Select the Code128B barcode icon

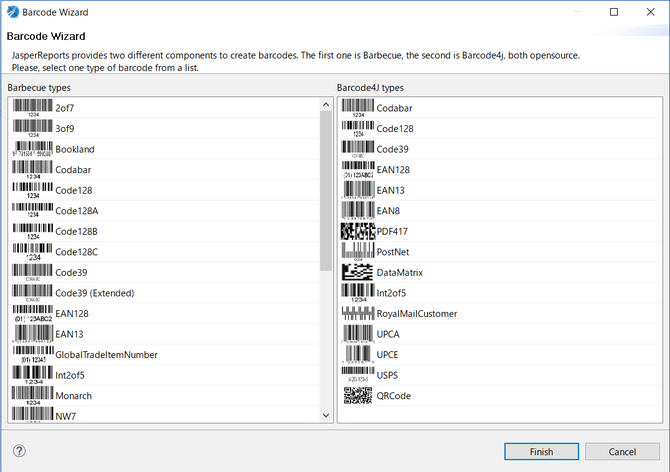[33, 231]
